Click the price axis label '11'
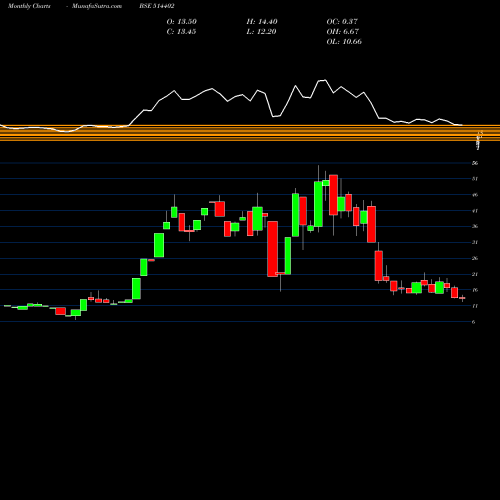 (x=475, y=306)
